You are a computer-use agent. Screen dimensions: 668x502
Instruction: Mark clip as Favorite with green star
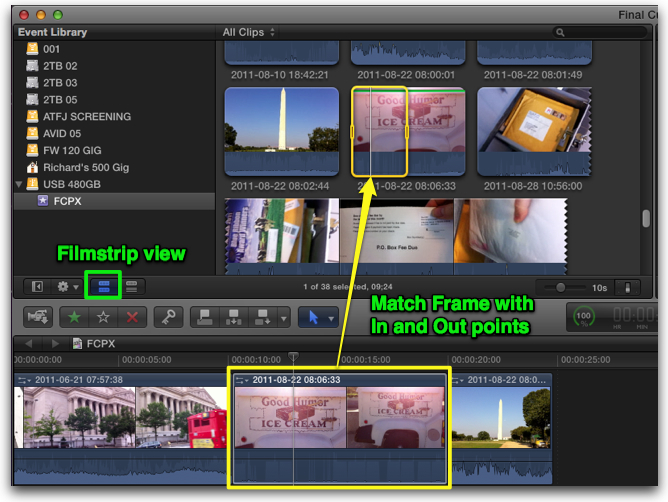pyautogui.click(x=74, y=317)
